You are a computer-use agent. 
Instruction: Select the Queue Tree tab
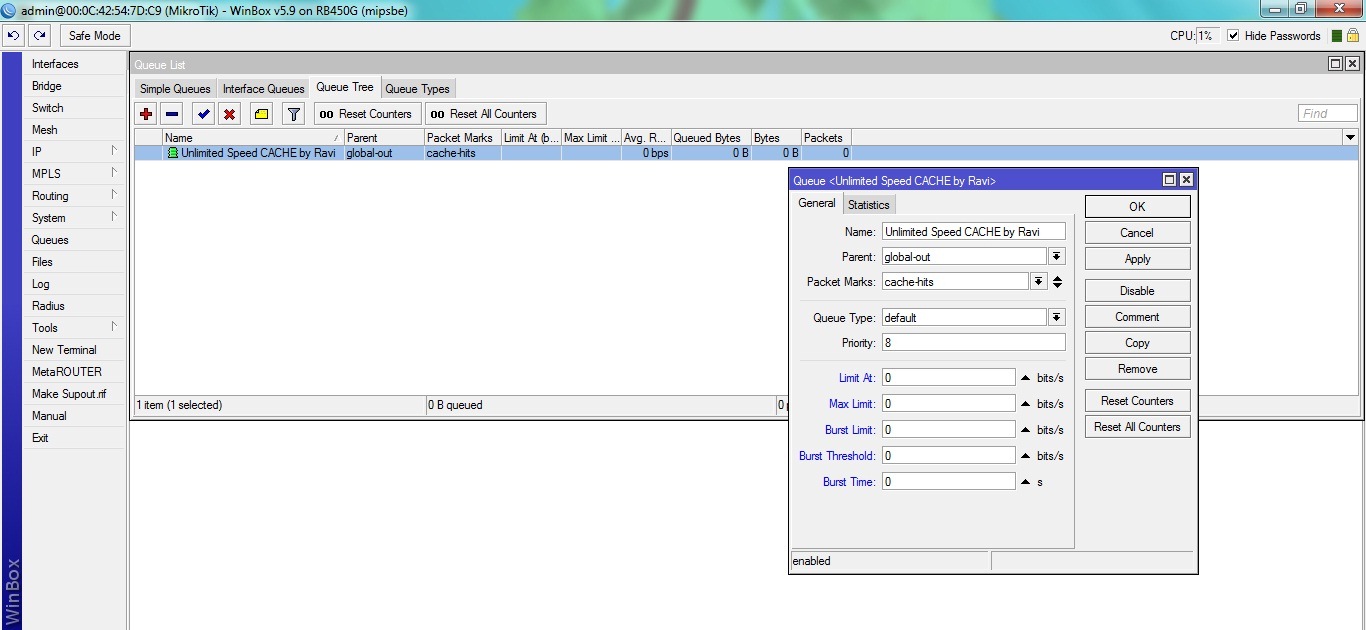tap(345, 88)
